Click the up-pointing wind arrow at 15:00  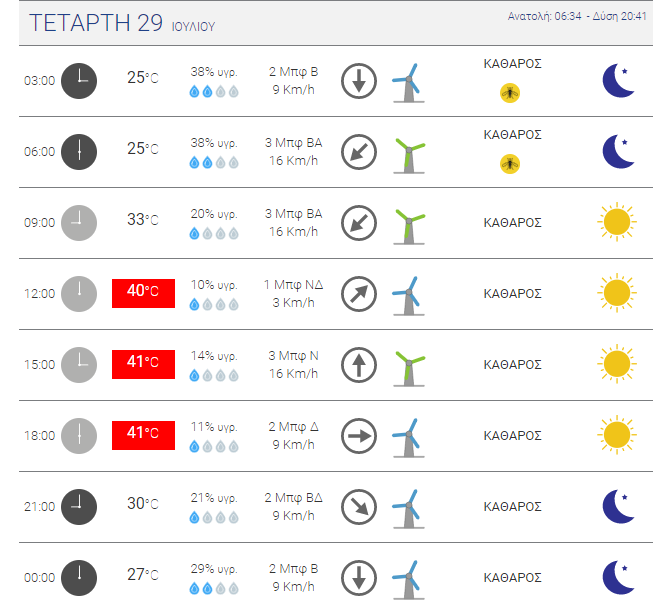click(x=359, y=365)
